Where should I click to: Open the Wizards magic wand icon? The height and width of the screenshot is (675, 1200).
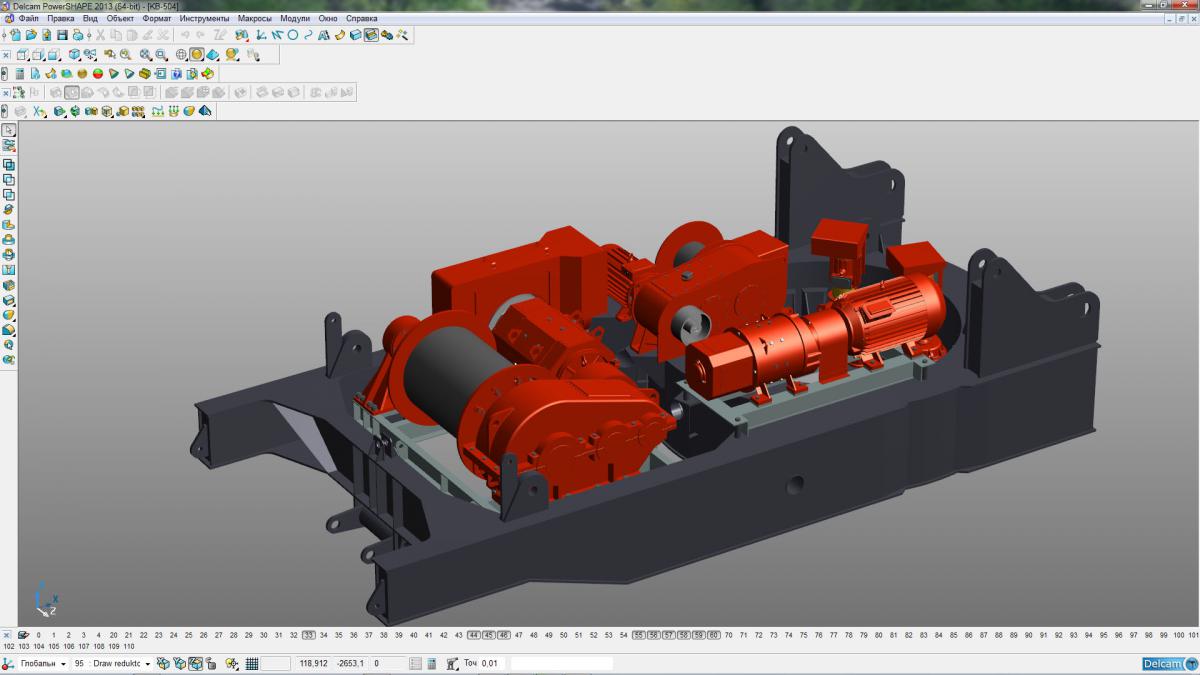[402, 35]
